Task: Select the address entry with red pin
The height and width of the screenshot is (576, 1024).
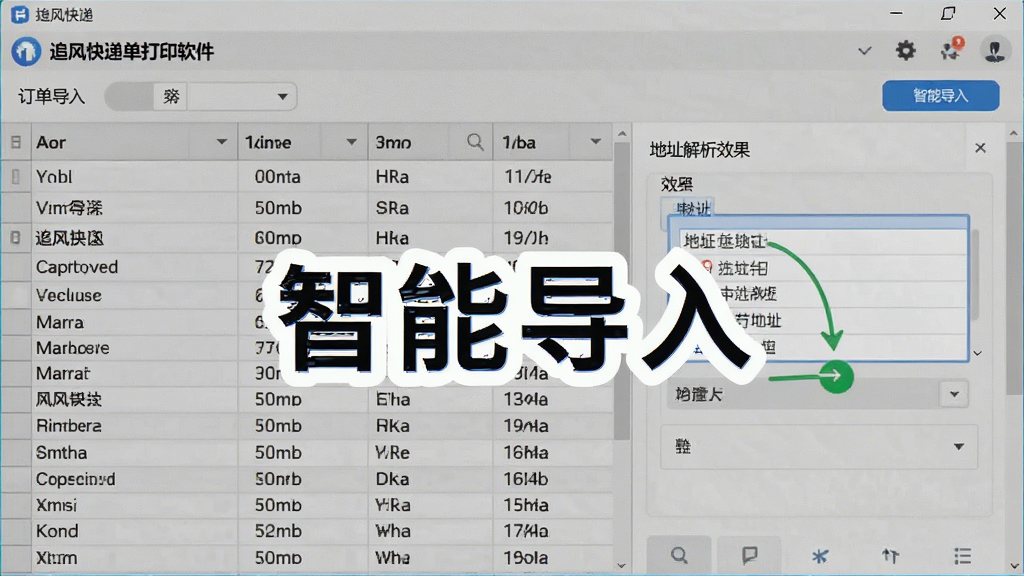Action: point(823,268)
